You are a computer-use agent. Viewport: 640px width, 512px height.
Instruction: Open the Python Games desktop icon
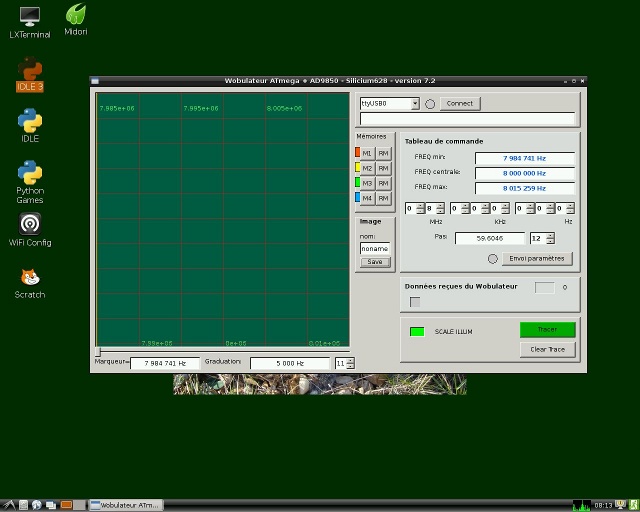[x=30, y=172]
